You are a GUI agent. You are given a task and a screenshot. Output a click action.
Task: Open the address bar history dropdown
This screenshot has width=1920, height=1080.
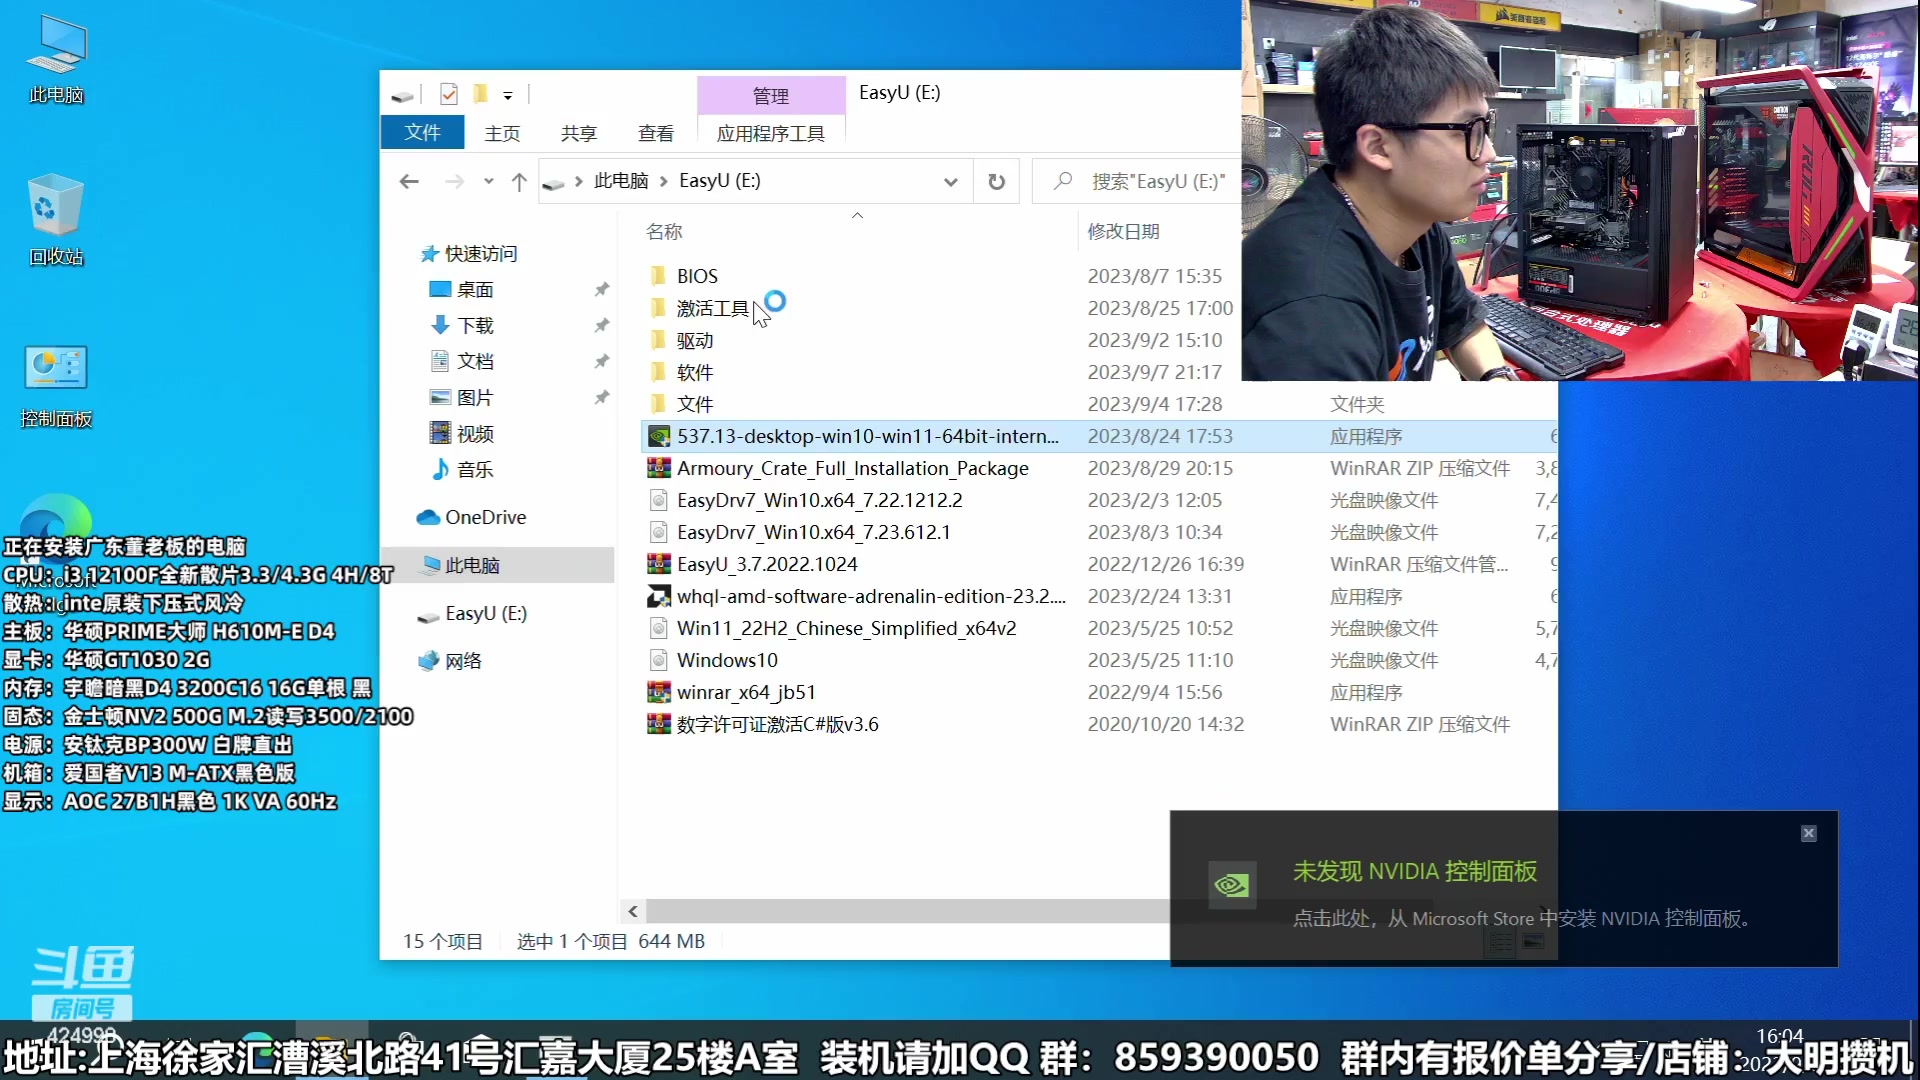click(951, 181)
